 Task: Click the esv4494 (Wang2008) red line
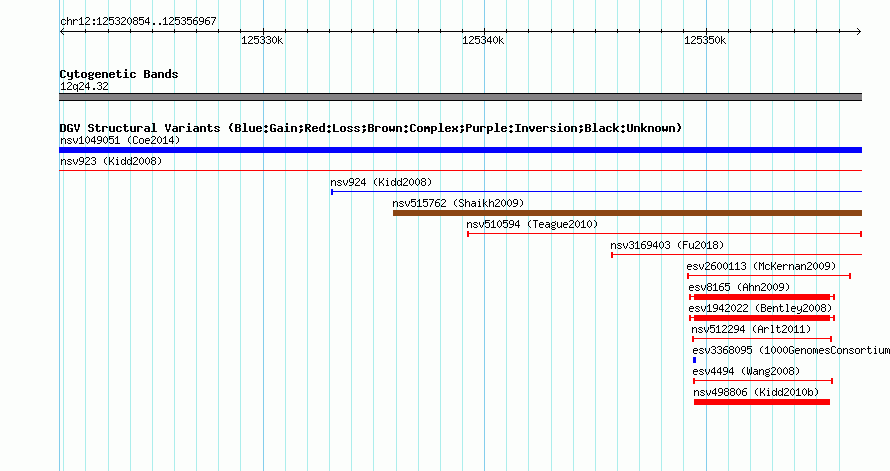tap(763, 381)
